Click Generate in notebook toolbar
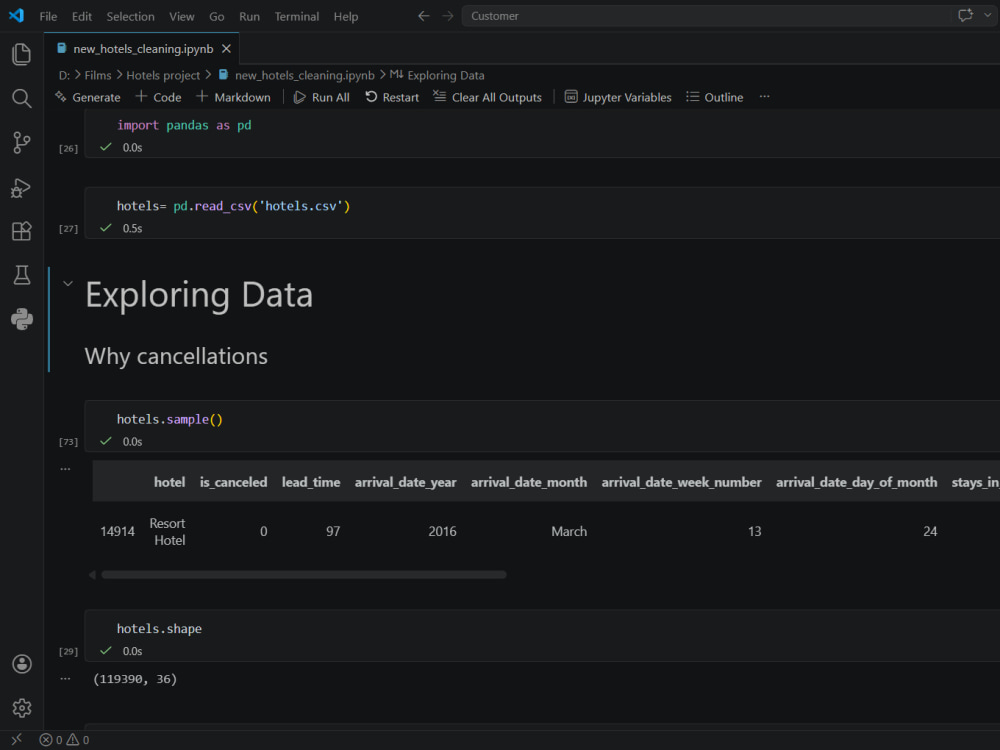 88,98
